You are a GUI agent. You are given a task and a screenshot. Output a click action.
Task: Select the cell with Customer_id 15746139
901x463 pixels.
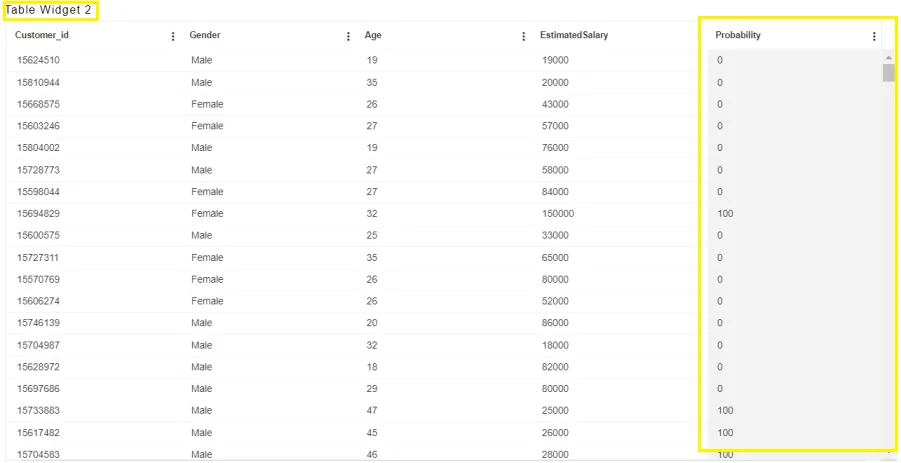(38, 323)
